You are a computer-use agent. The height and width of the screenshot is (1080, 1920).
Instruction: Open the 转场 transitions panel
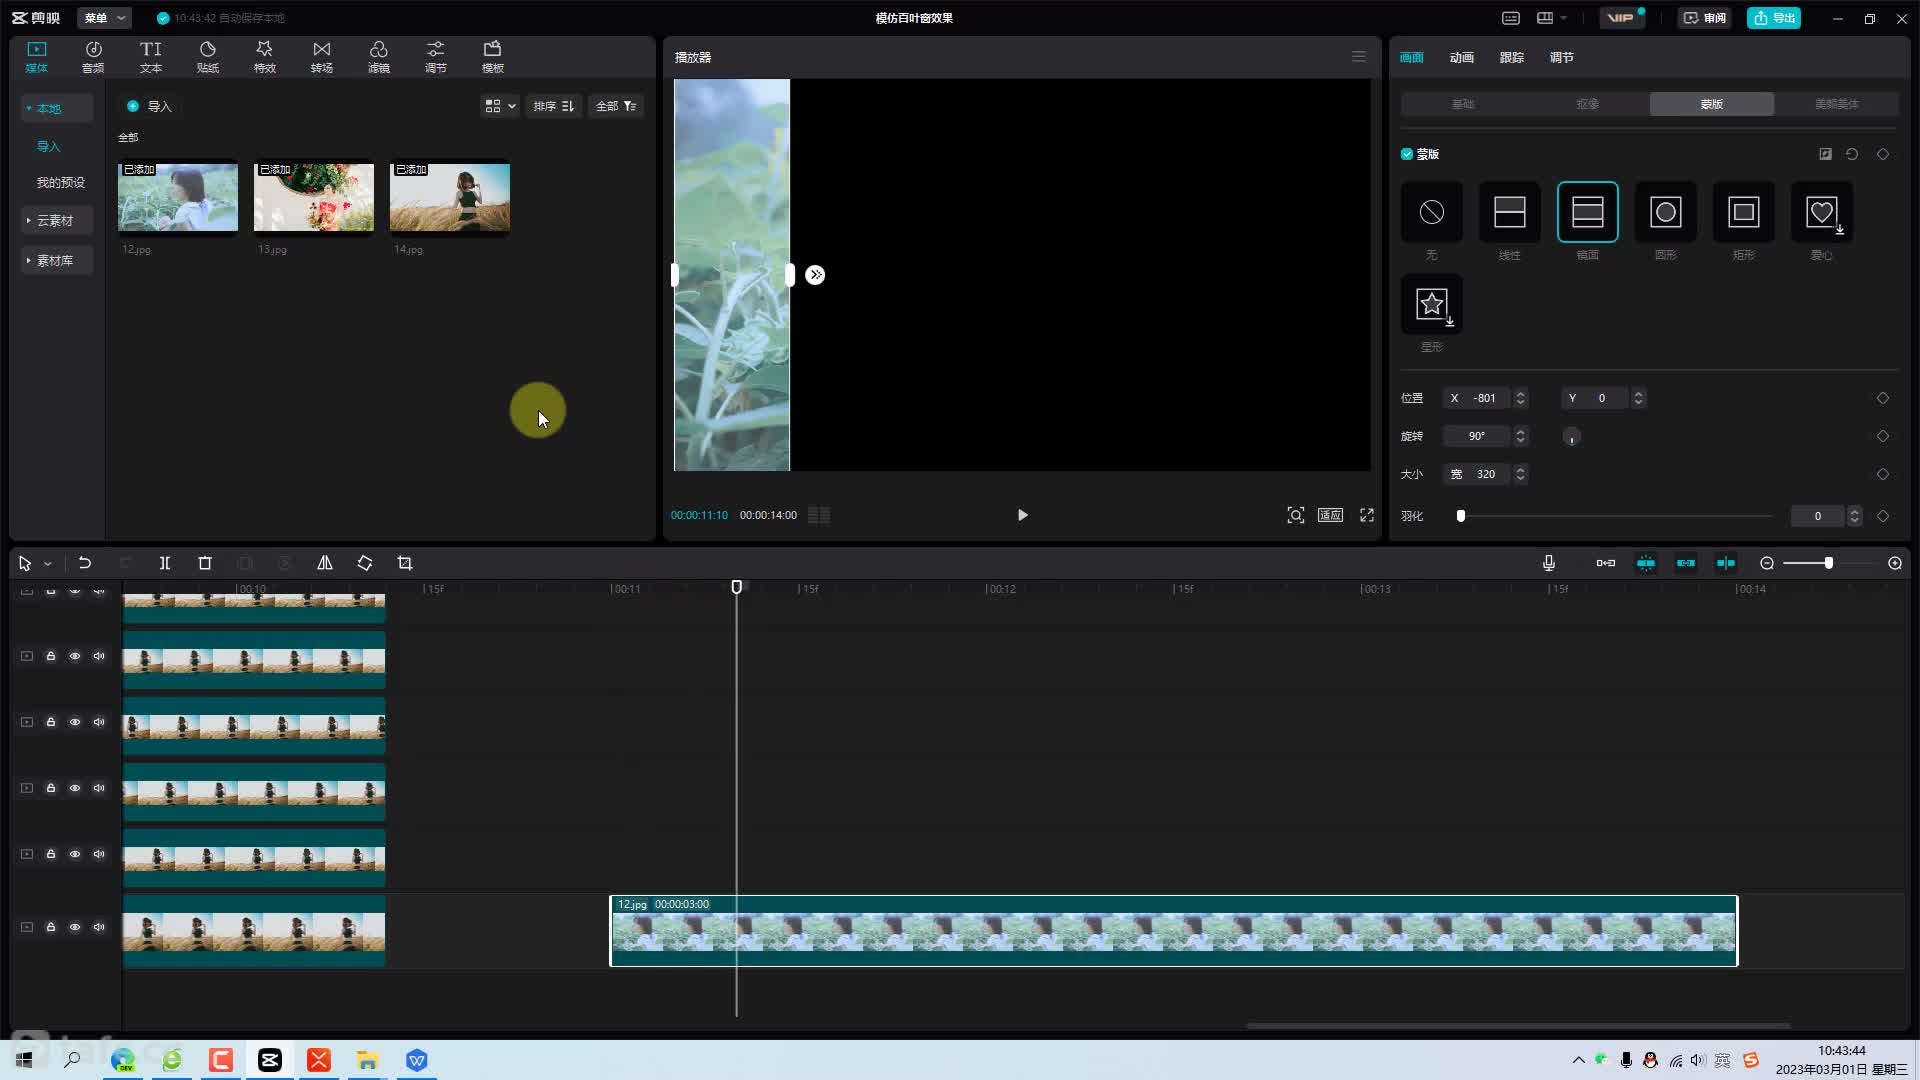pyautogui.click(x=321, y=57)
